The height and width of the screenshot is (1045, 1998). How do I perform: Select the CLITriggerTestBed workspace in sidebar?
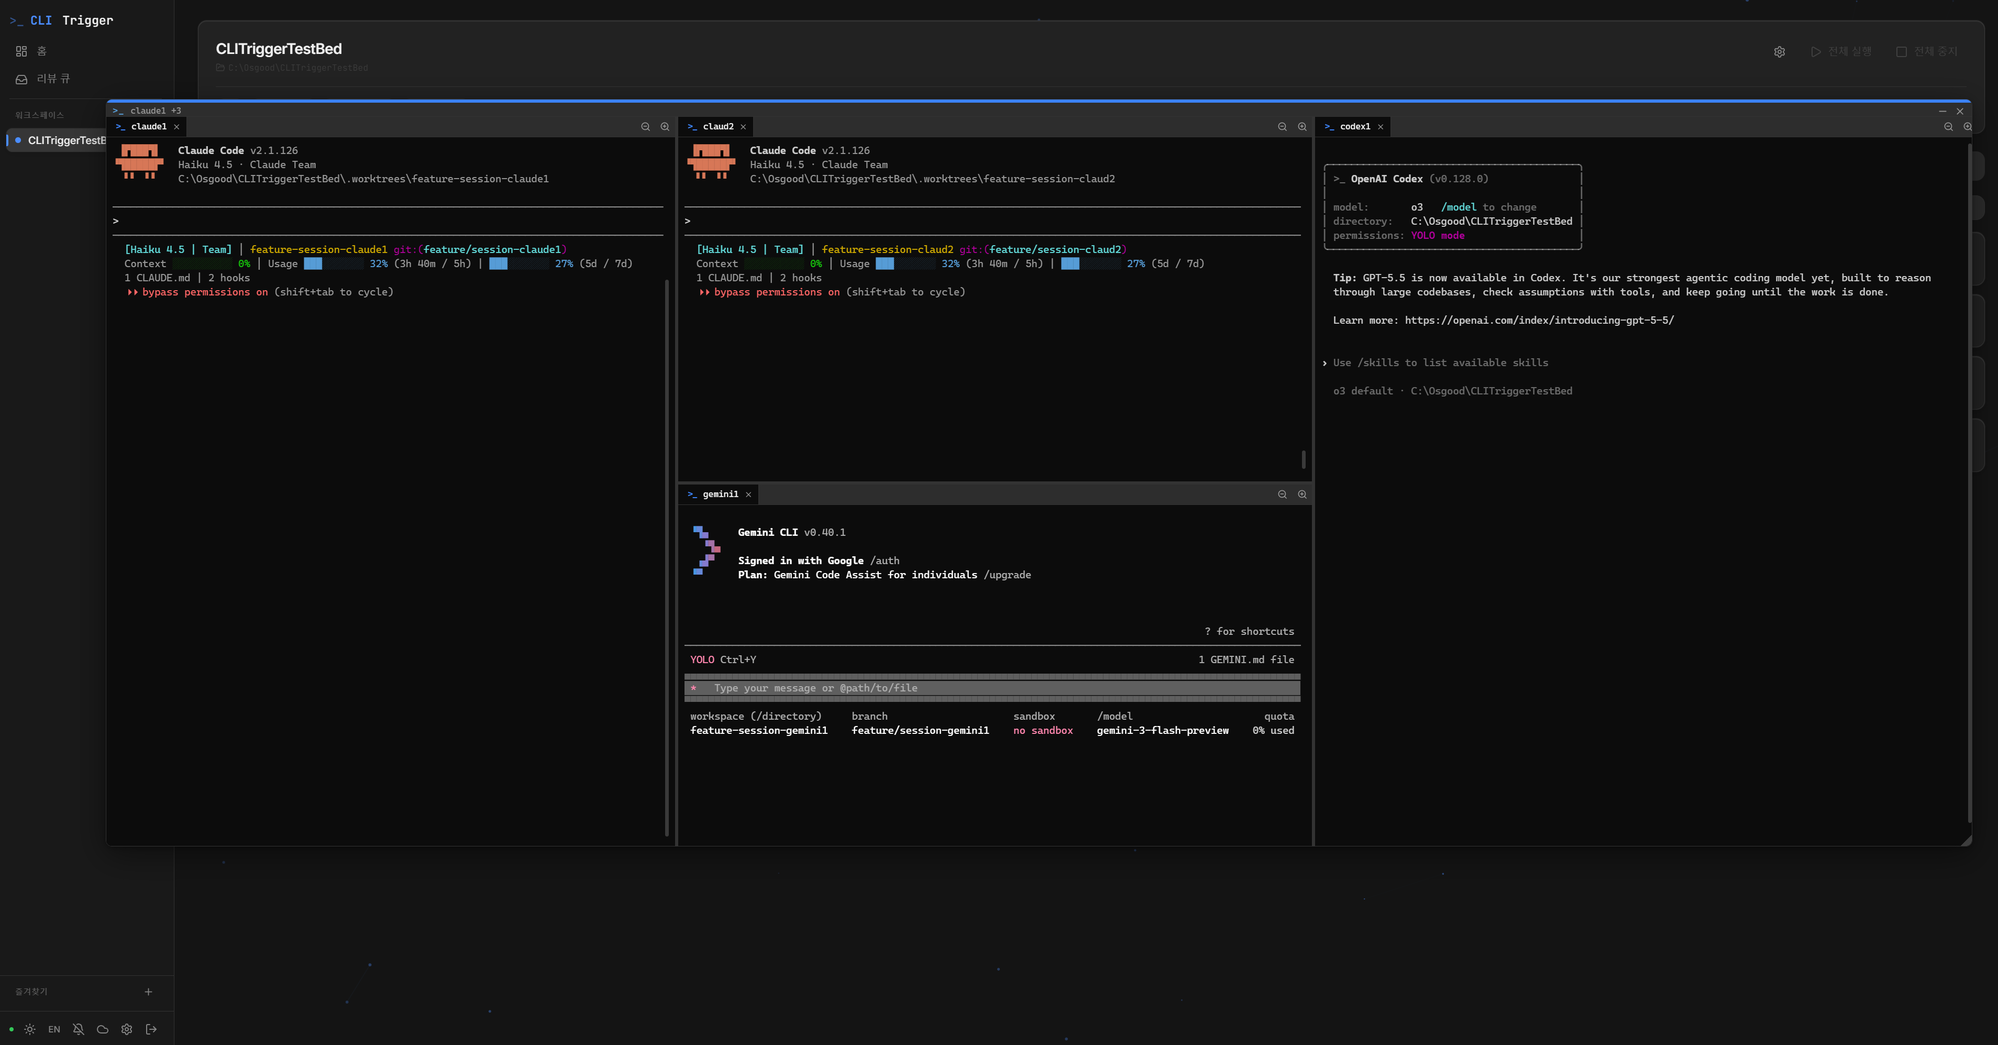pyautogui.click(x=60, y=140)
